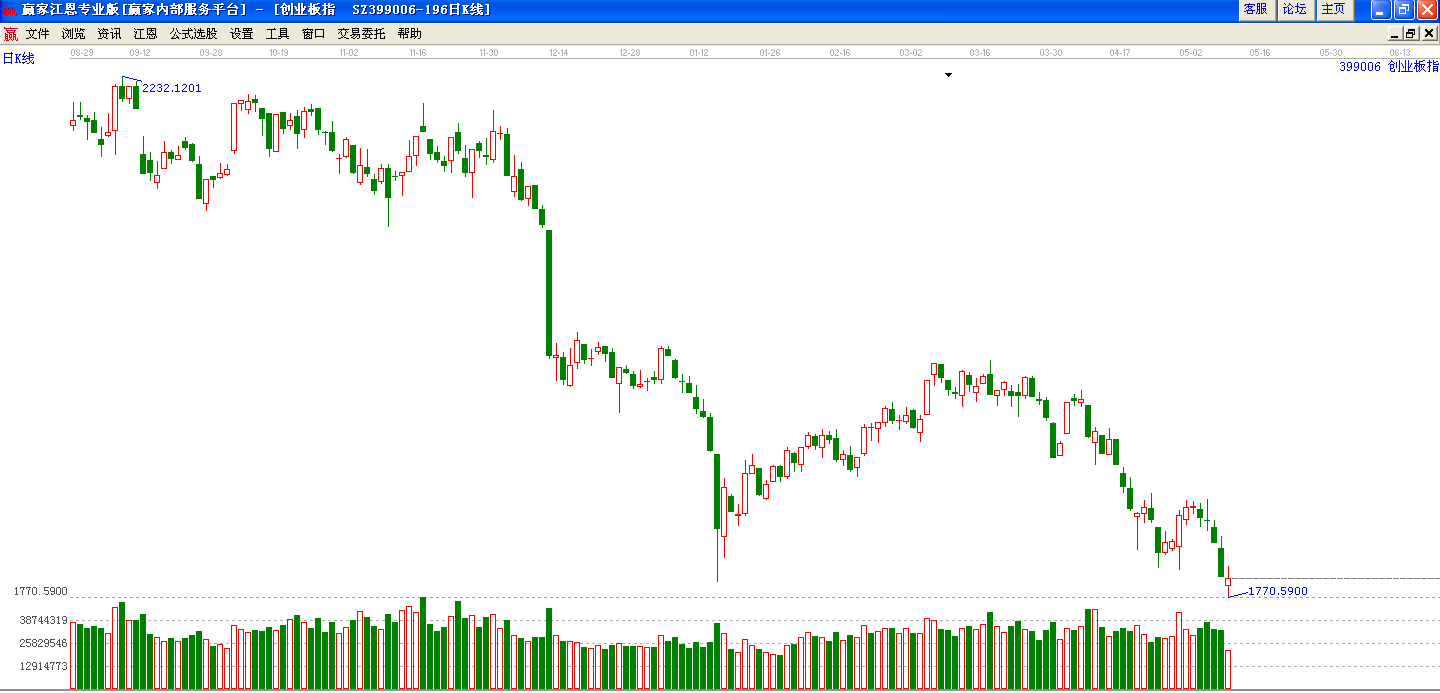The height and width of the screenshot is (693, 1440).
Task: Click the 399006 创业板指 label
Action: click(x=1389, y=66)
